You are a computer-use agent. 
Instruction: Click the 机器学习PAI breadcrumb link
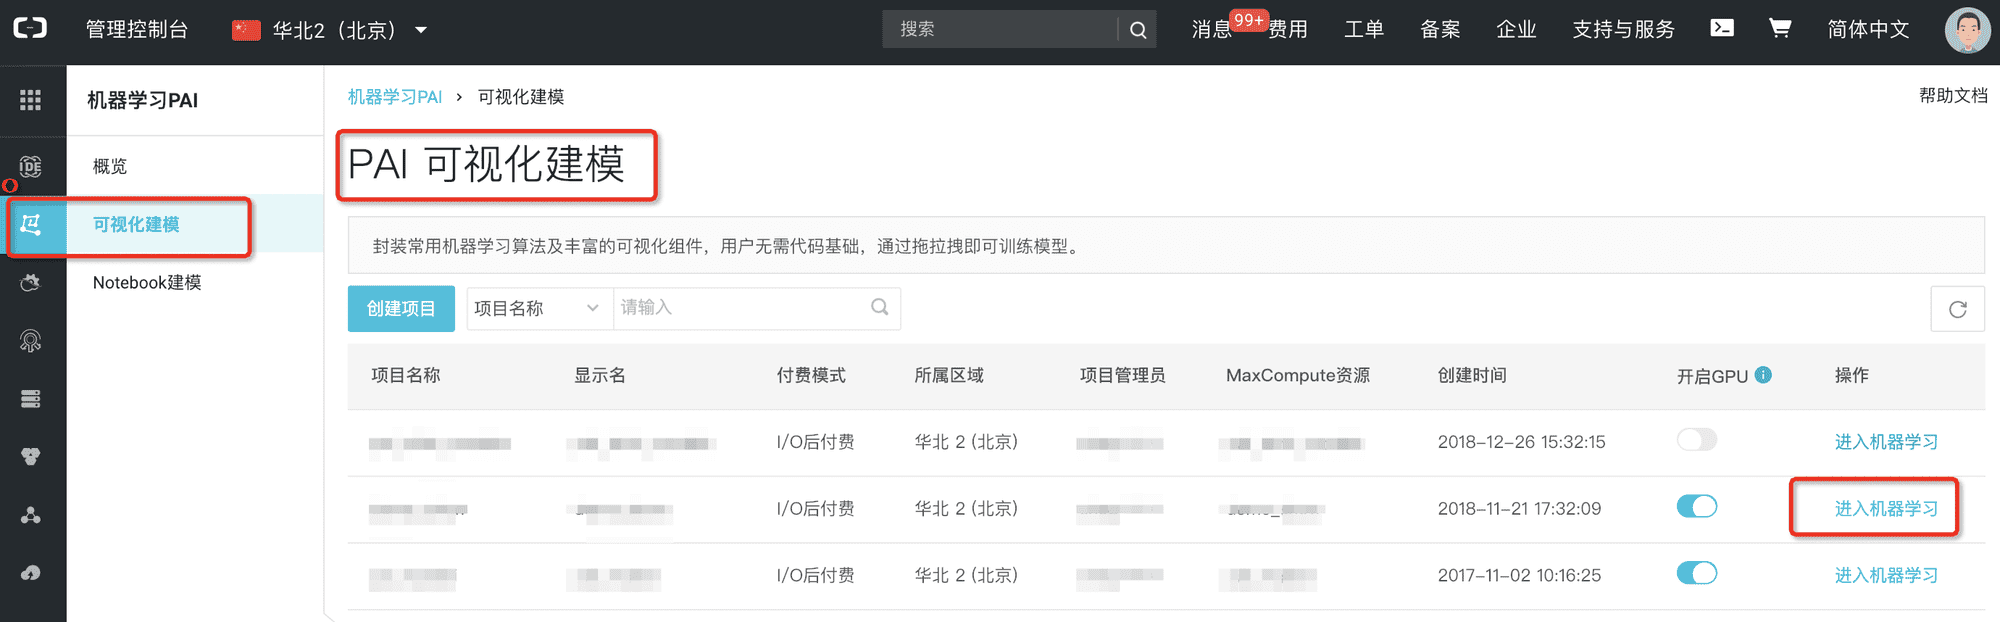395,97
